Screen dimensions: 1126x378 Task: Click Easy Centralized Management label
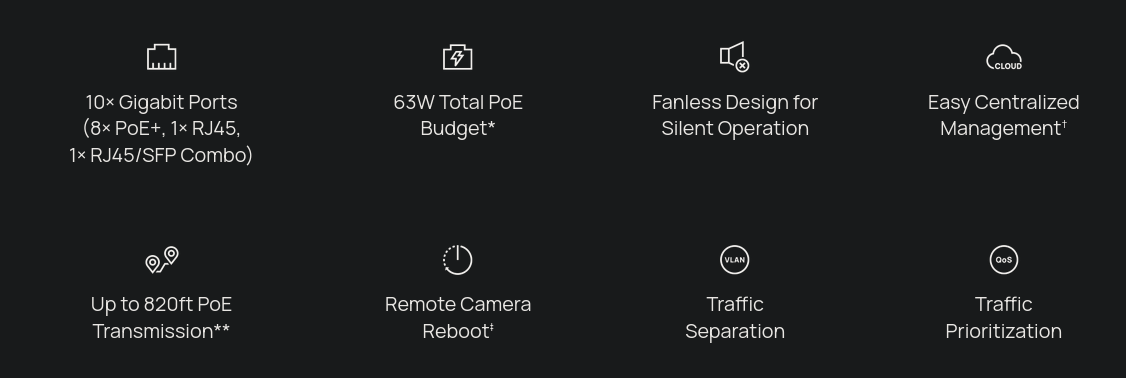click(x=1003, y=115)
